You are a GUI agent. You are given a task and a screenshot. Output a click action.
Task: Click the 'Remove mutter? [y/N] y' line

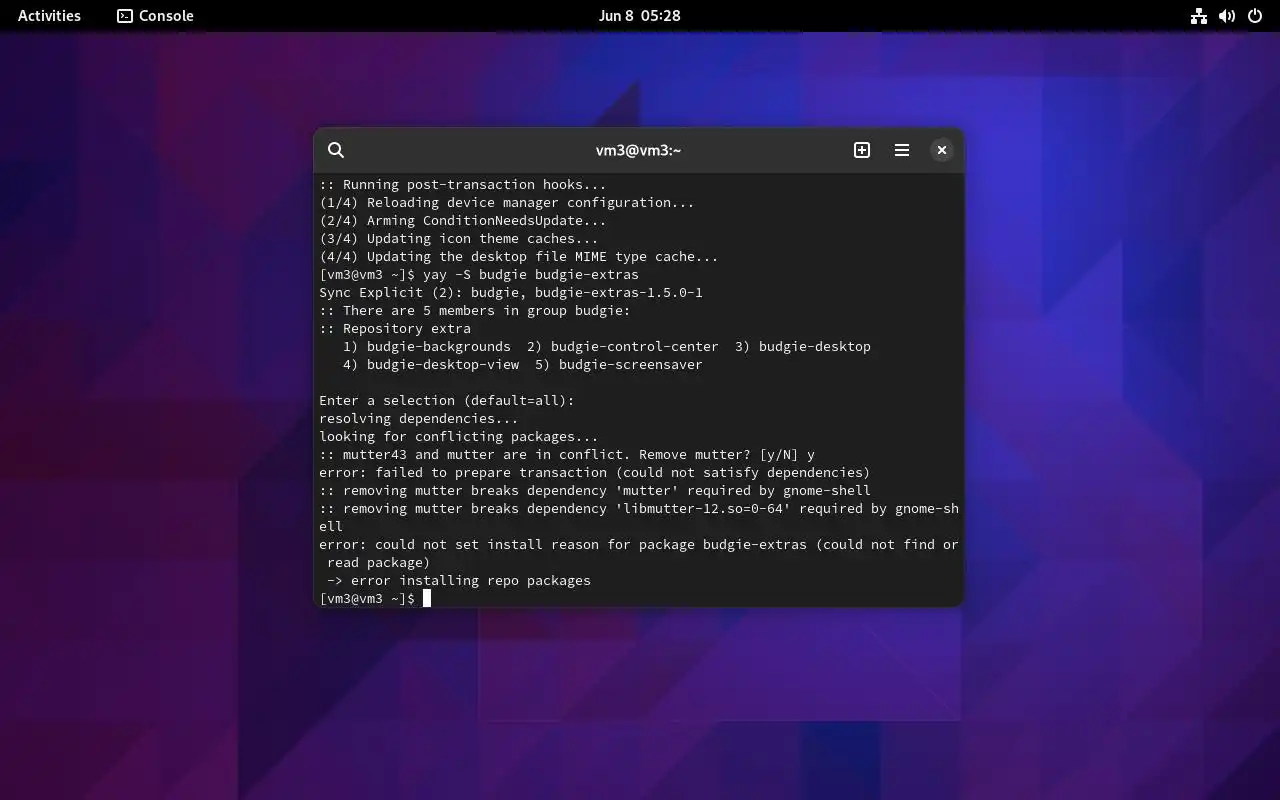click(x=567, y=454)
